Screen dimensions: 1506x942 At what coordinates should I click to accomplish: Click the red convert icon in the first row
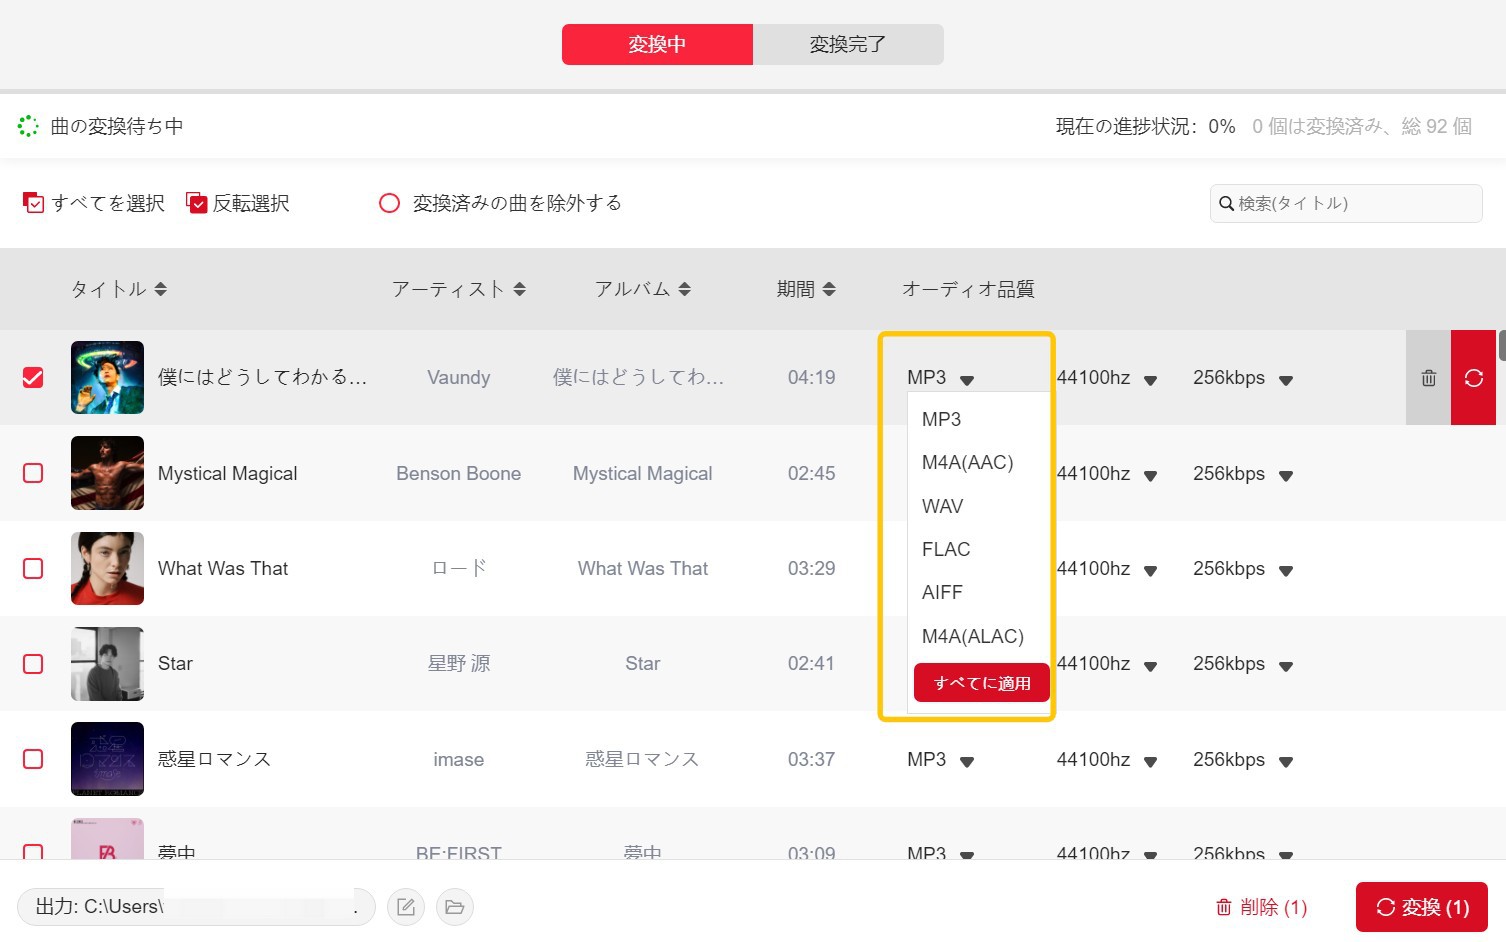pos(1473,378)
